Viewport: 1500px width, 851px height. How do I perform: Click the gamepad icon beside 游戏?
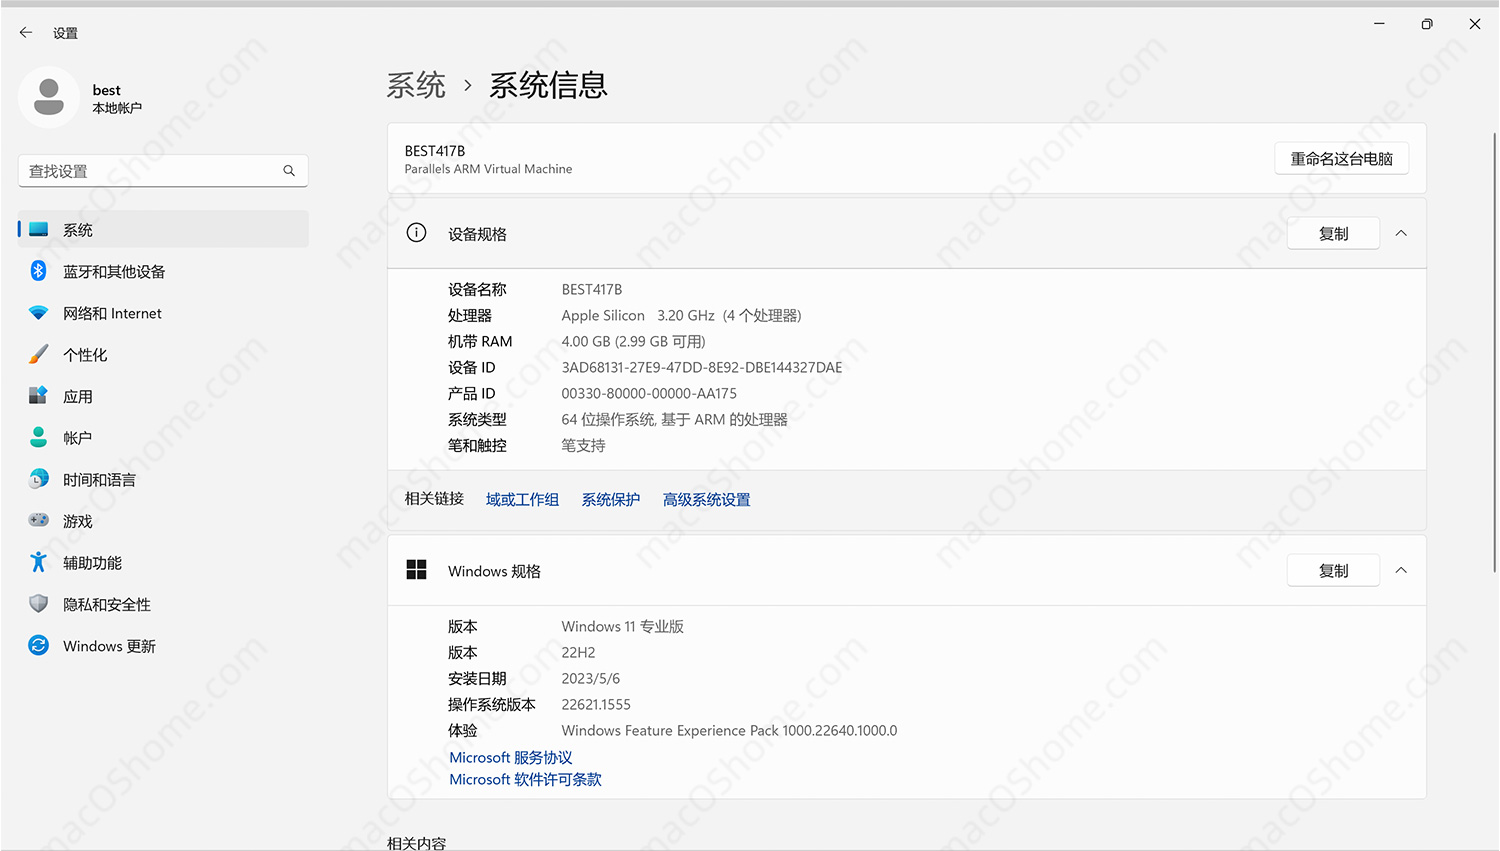point(39,521)
